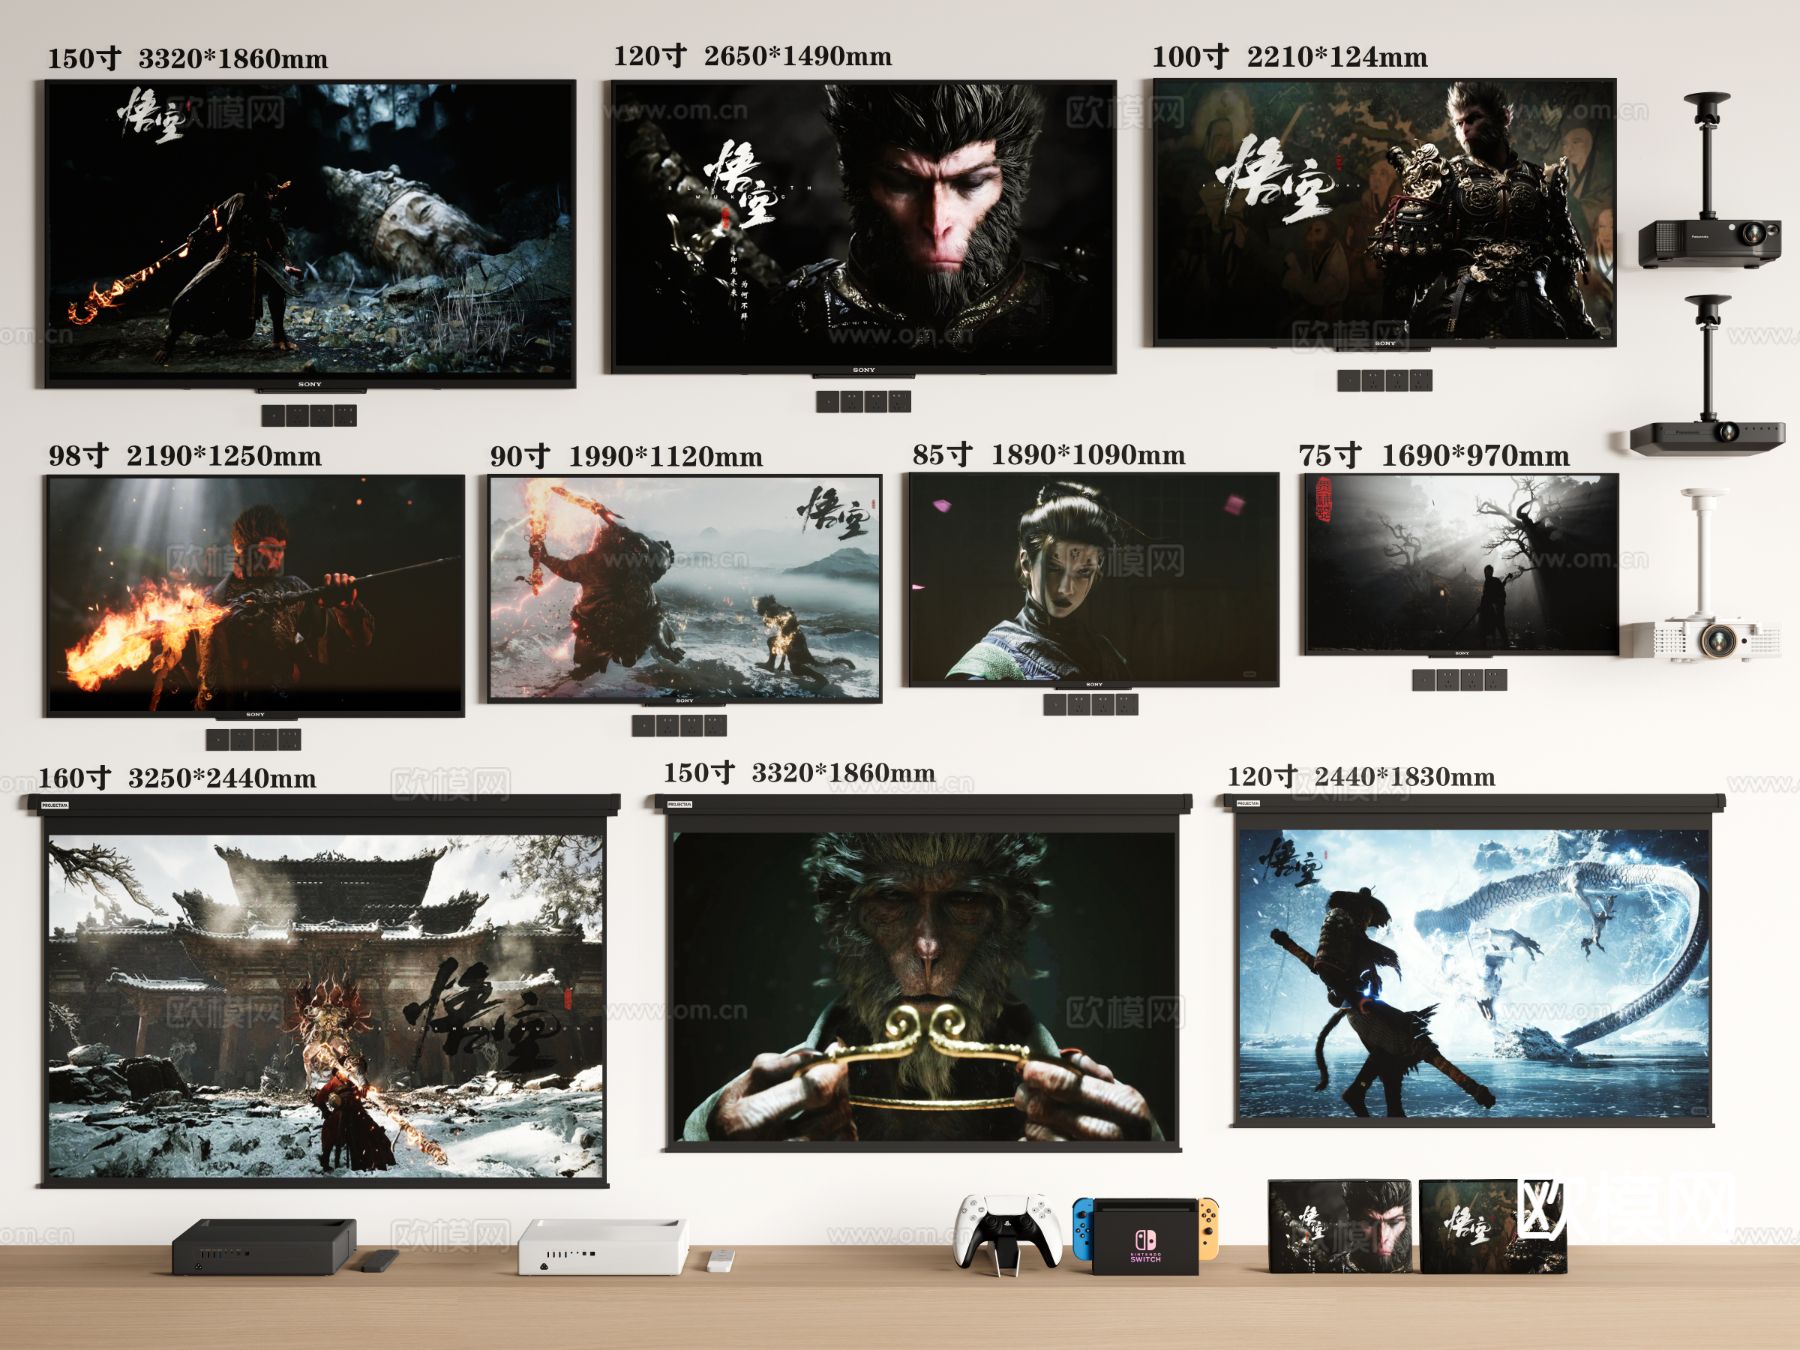Click the '150寸 3320*1860mm' label above the projector screen
1800x1350 pixels.
(799, 773)
